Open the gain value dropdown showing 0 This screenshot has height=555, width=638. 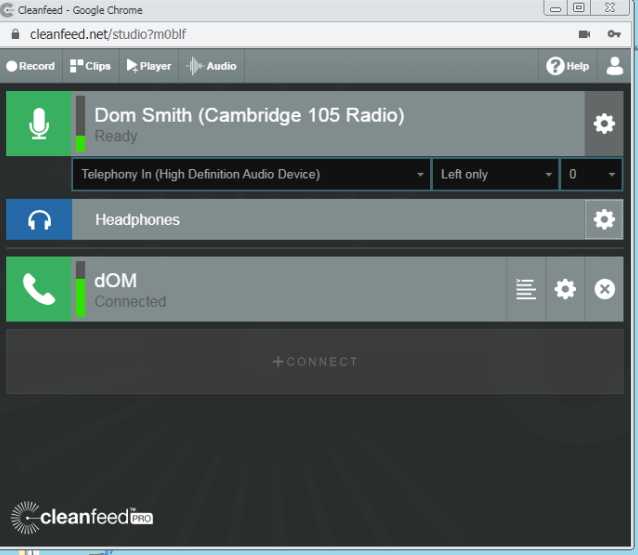coord(591,174)
